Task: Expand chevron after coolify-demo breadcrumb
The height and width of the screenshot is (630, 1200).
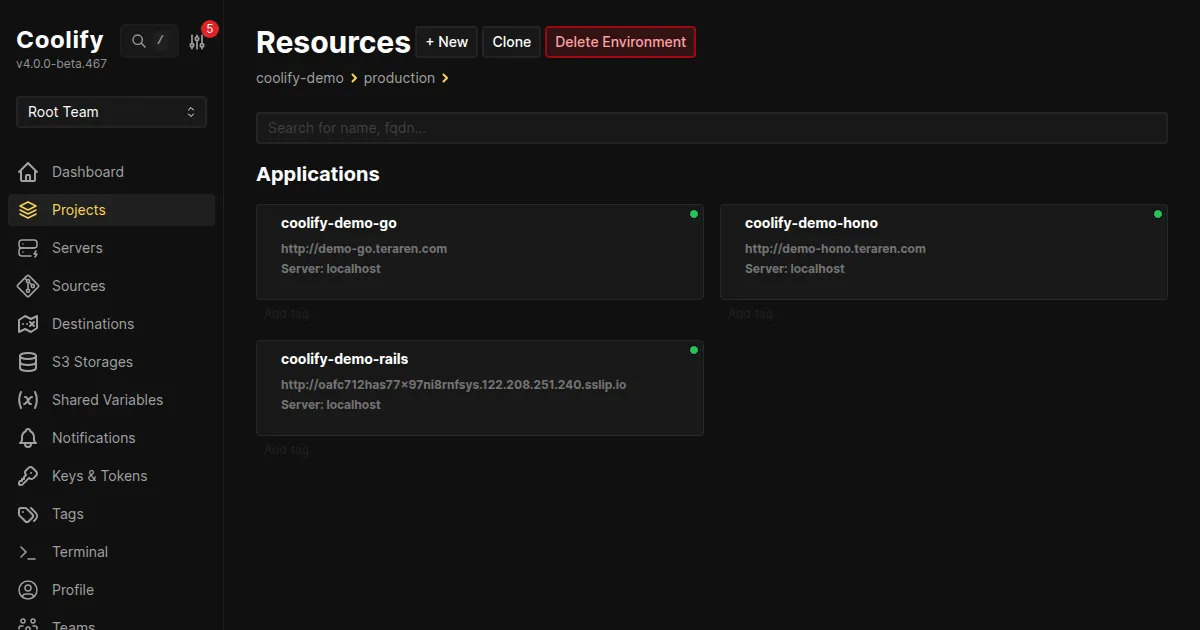Action: [354, 78]
